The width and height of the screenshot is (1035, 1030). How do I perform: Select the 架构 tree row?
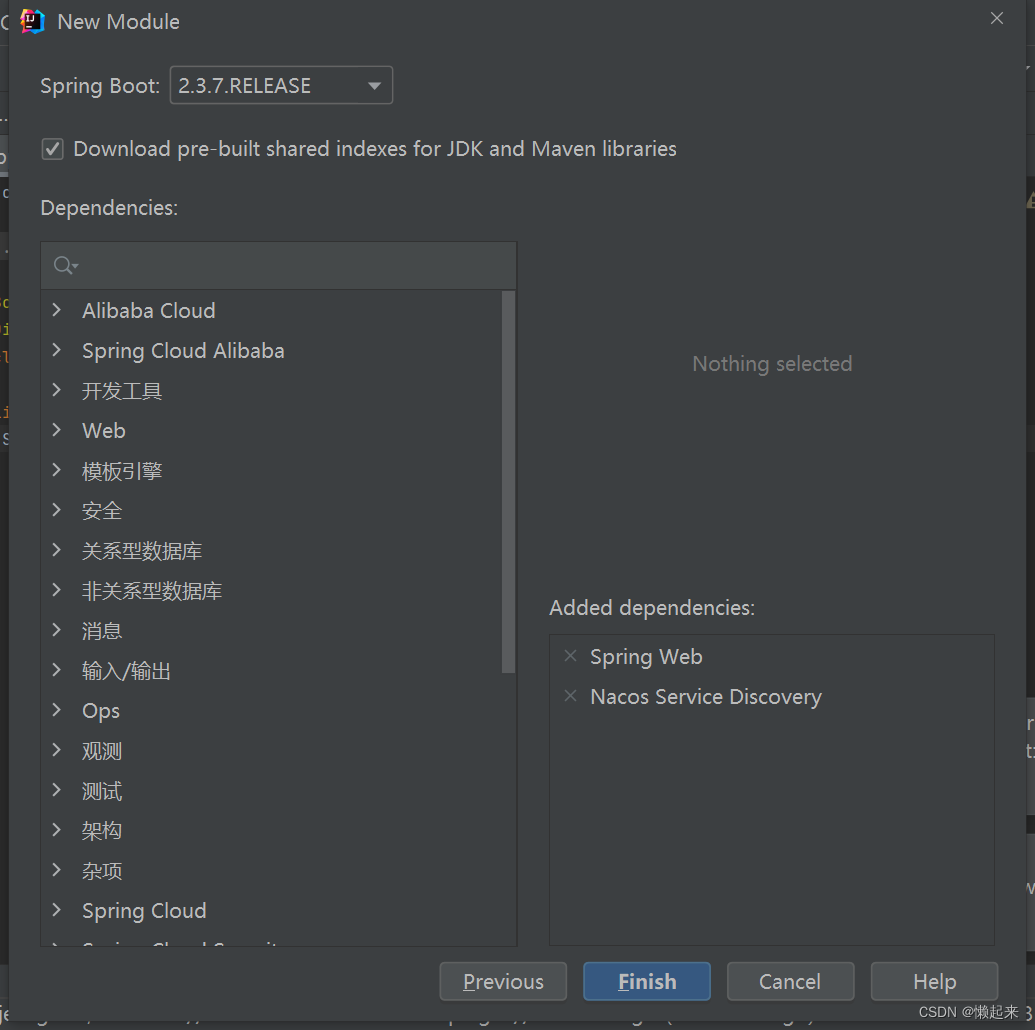(x=271, y=831)
